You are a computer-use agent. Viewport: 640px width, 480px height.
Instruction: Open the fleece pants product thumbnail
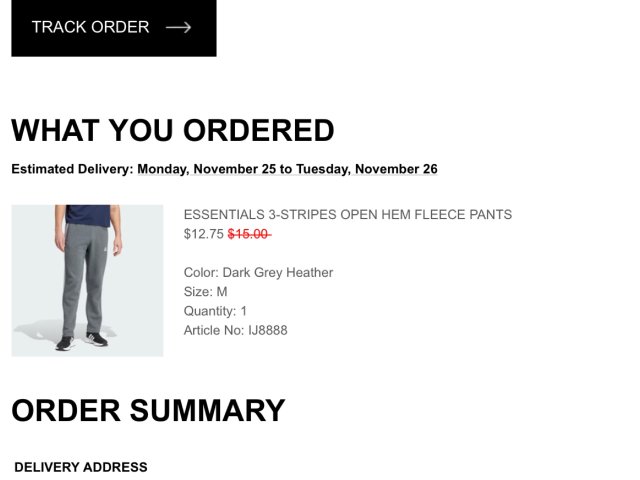(x=87, y=280)
